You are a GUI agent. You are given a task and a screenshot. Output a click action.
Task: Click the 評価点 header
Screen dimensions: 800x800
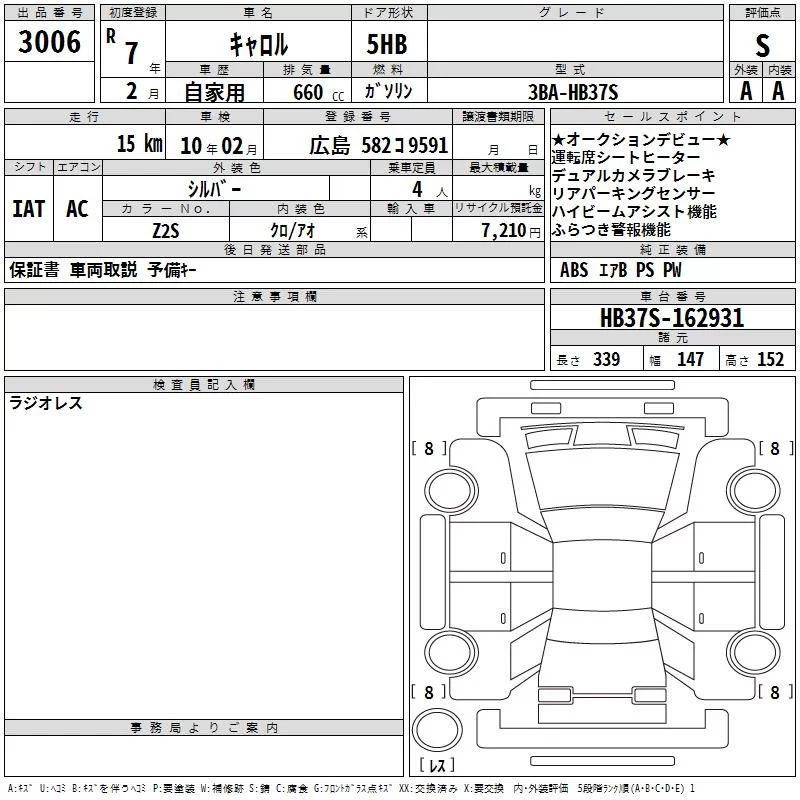pyautogui.click(x=762, y=13)
